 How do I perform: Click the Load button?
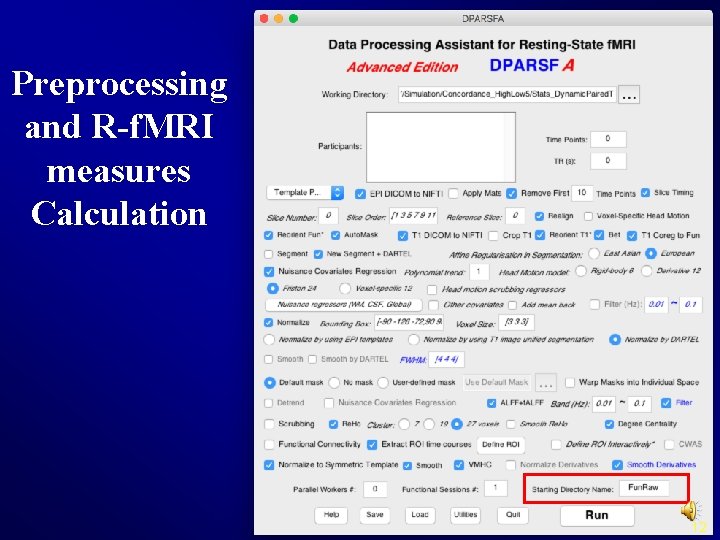[x=420, y=515]
